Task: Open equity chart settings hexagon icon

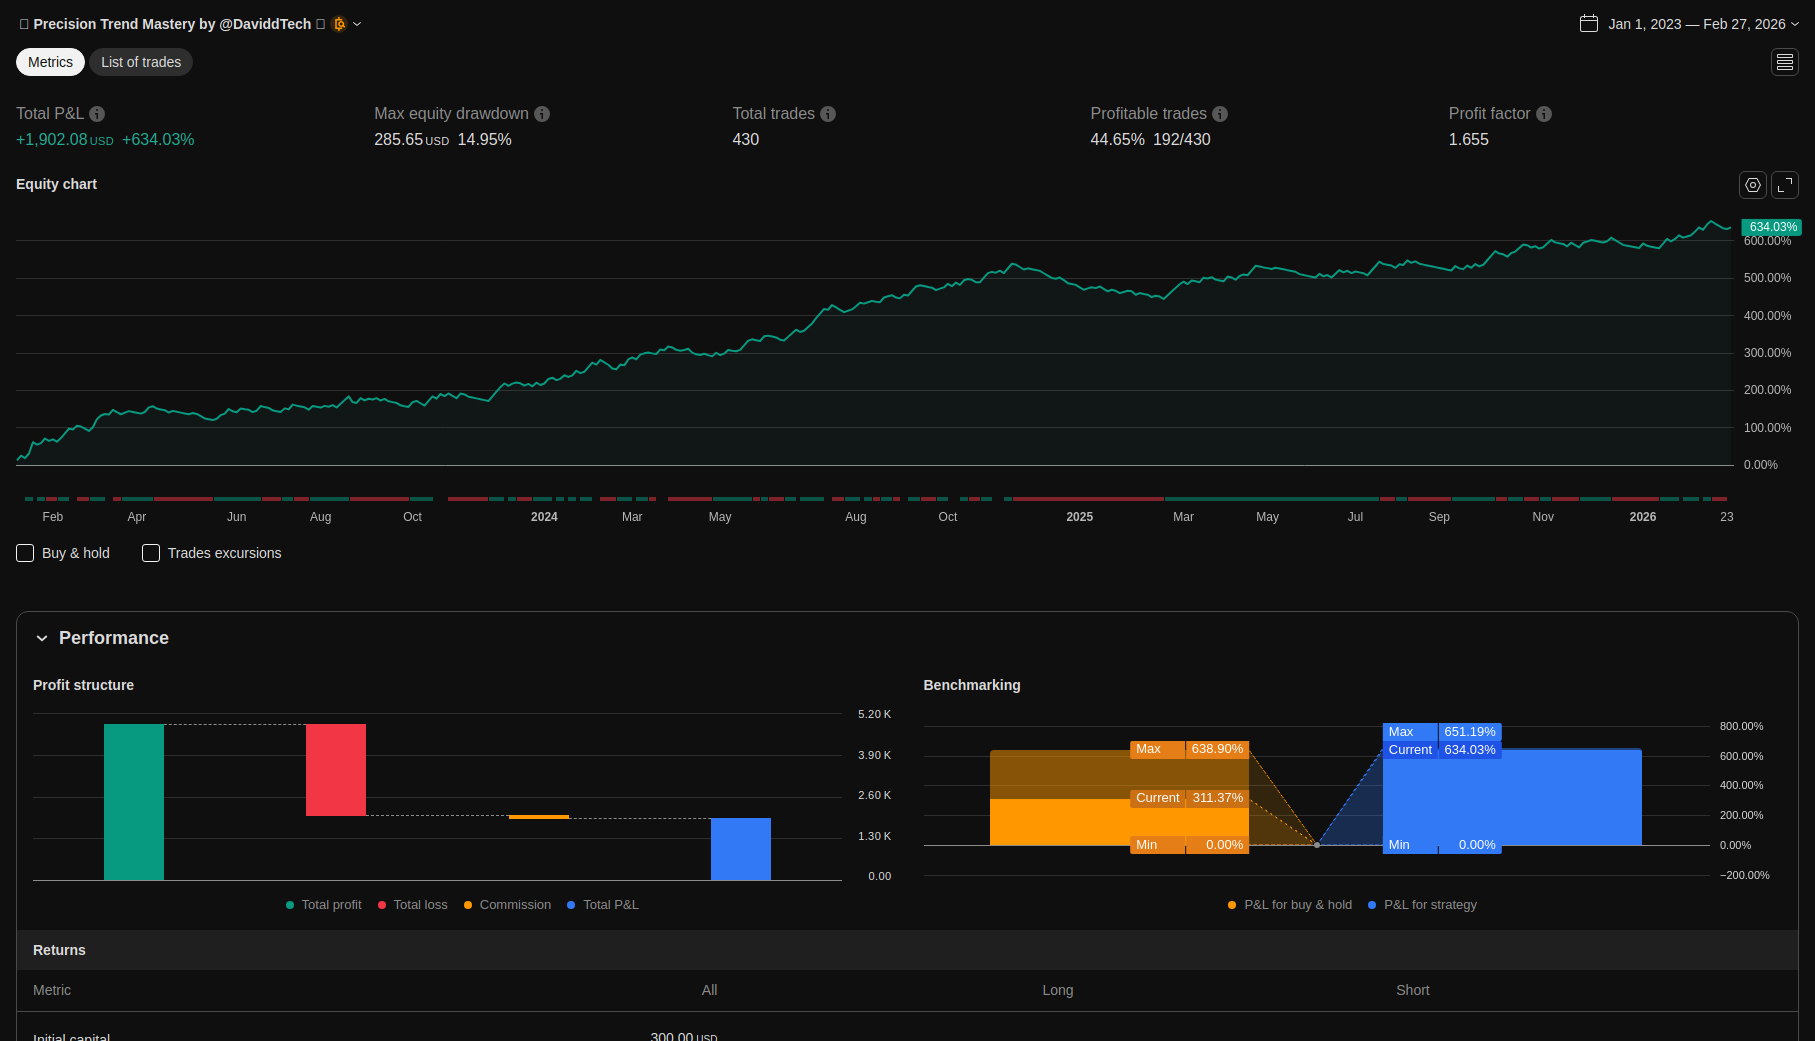Action: [x=1752, y=185]
